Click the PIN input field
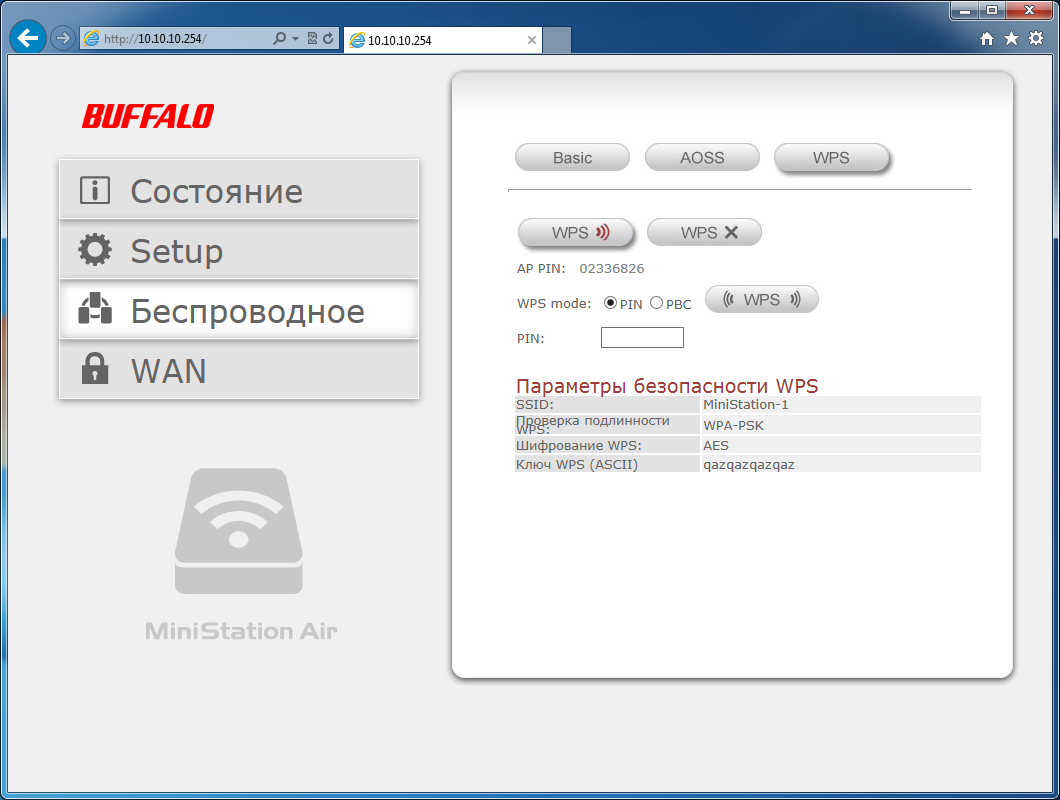Viewport: 1060px width, 800px height. tap(642, 337)
